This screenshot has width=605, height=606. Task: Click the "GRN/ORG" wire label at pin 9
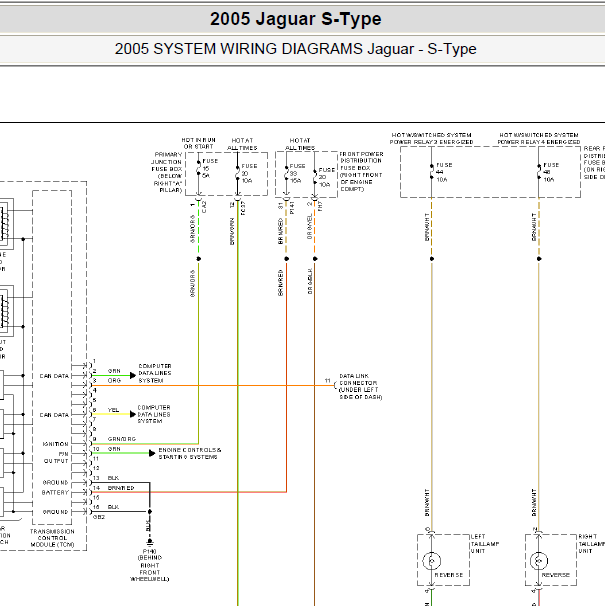coord(122,439)
